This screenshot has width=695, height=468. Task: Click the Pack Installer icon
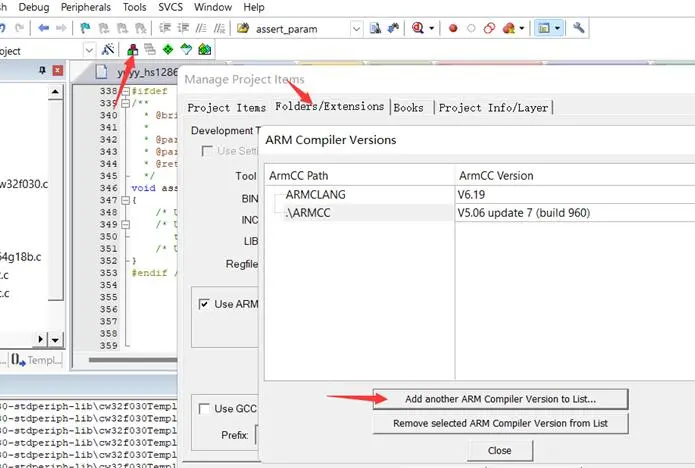pos(204,50)
